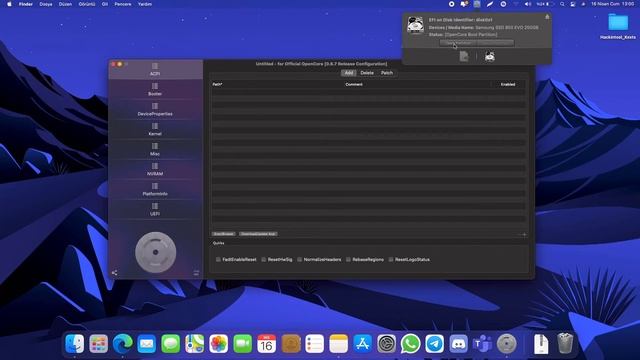Click the Comment column header

(354, 84)
